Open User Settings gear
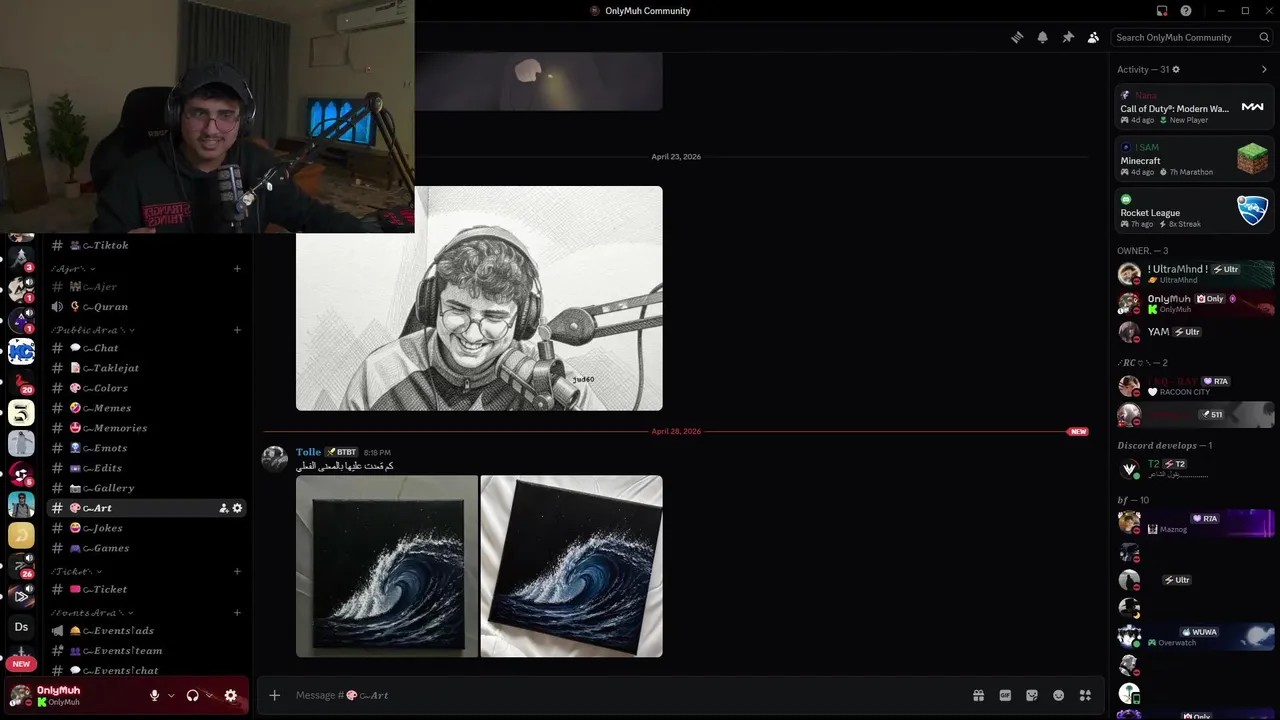This screenshot has height=720, width=1280. (231, 696)
